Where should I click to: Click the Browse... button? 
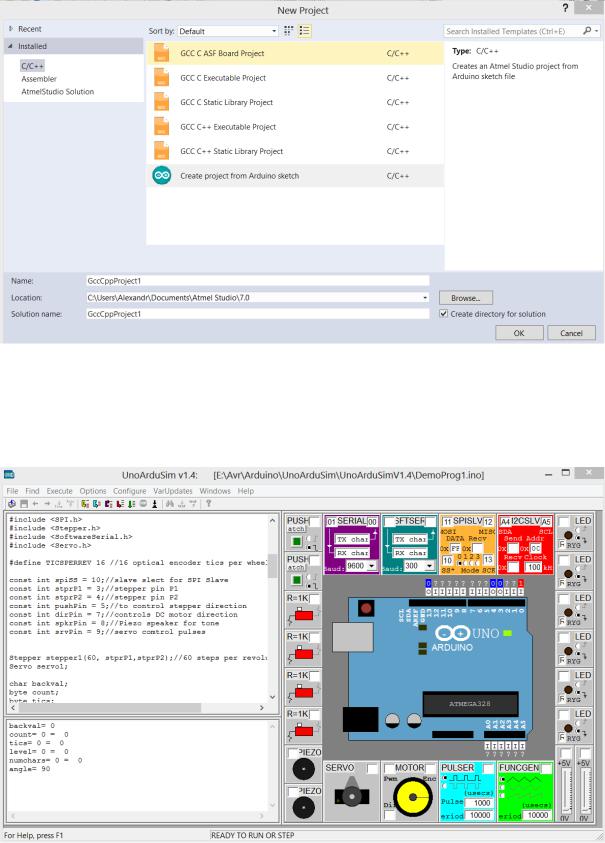[466, 297]
